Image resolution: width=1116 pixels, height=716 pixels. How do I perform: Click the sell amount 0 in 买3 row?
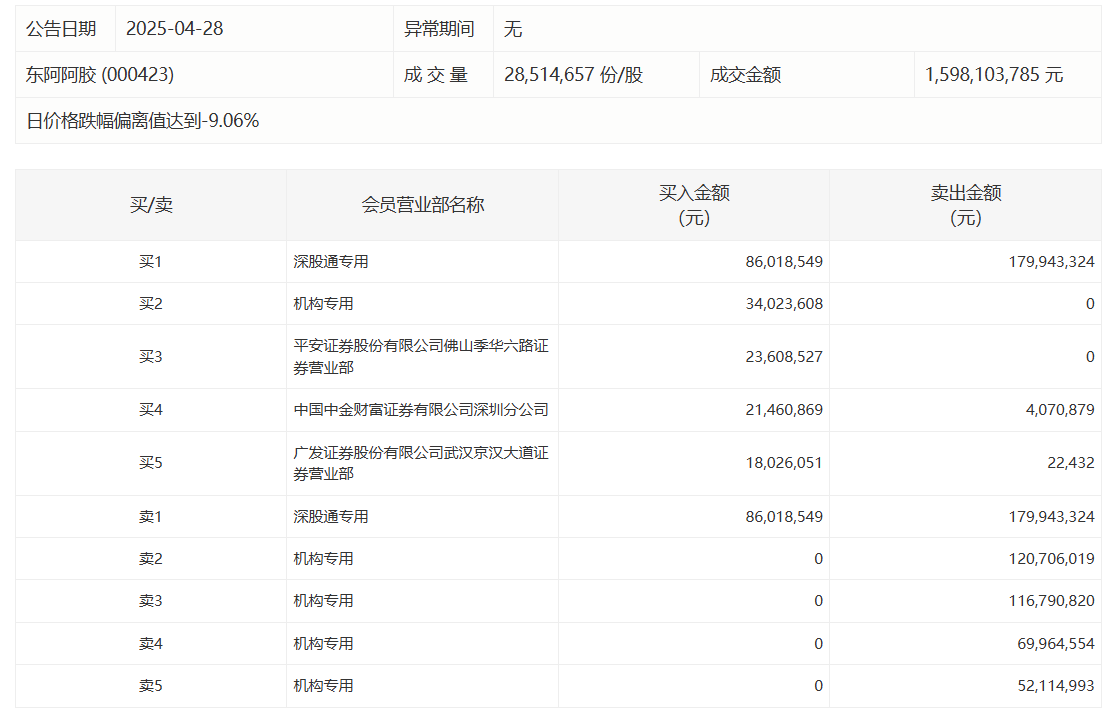coord(1090,357)
